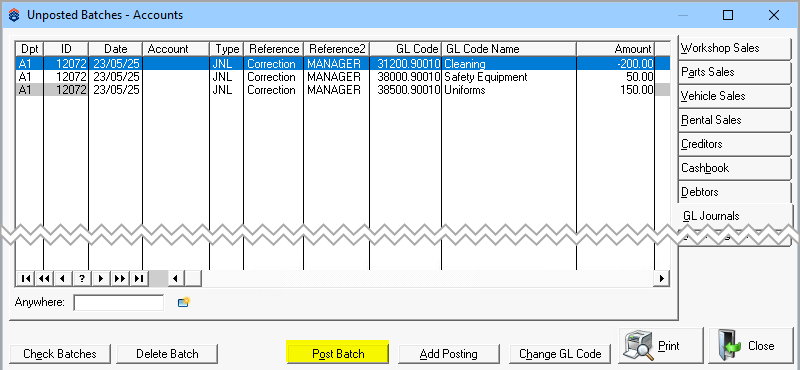Click the Date column header
This screenshot has width=800, height=370.
[x=116, y=49]
